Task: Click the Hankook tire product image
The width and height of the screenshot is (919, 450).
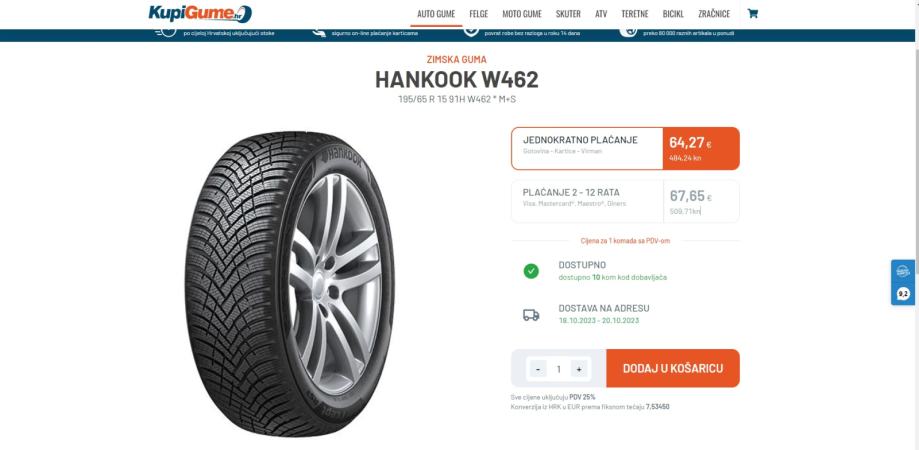Action: coord(290,284)
